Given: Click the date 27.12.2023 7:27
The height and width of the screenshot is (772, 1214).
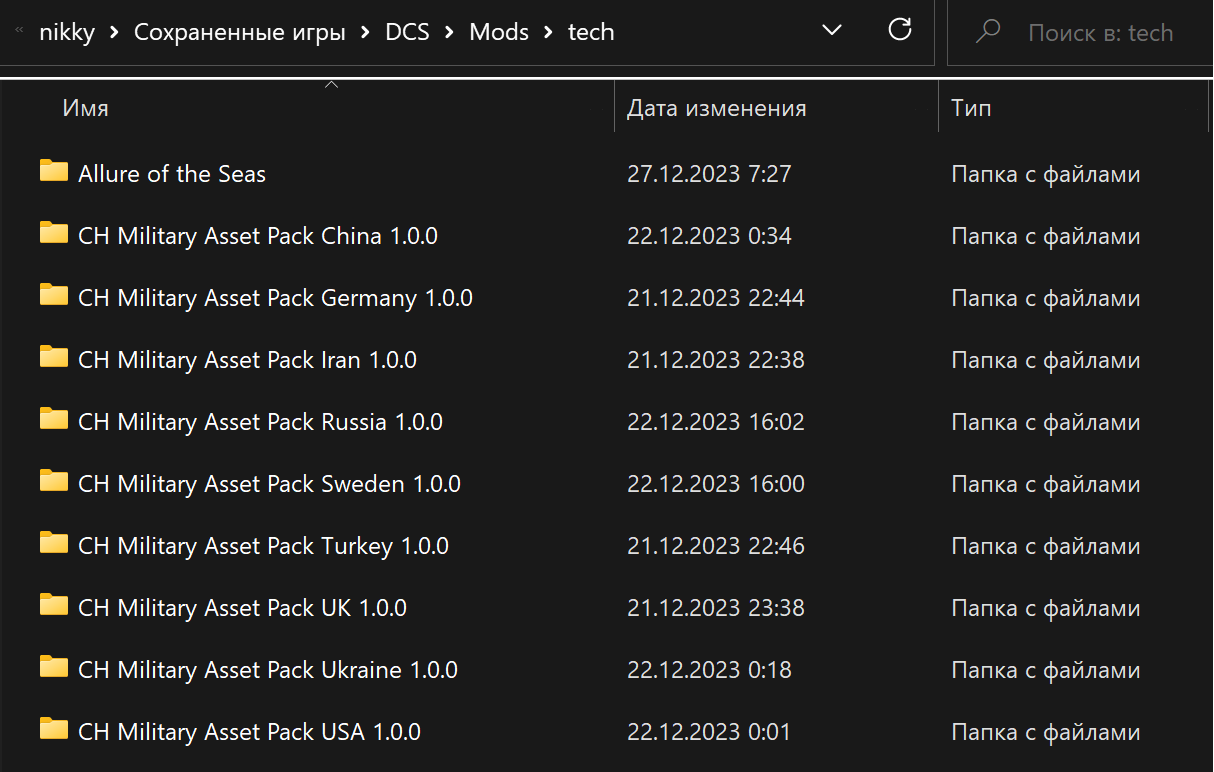Looking at the screenshot, I should click(709, 174).
